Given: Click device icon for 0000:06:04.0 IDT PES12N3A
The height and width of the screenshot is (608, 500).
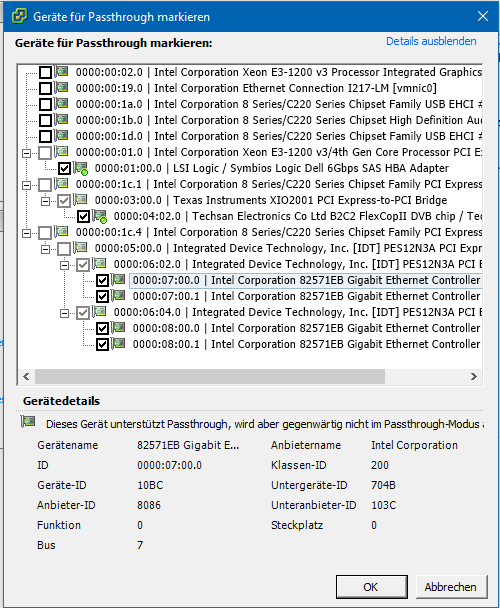Looking at the screenshot, I should click(99, 311).
